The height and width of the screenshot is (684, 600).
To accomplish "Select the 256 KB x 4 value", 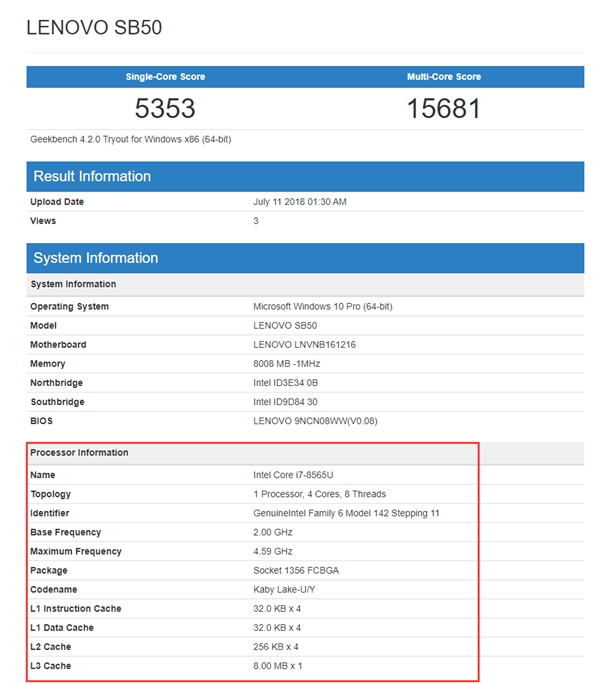I will (276, 647).
